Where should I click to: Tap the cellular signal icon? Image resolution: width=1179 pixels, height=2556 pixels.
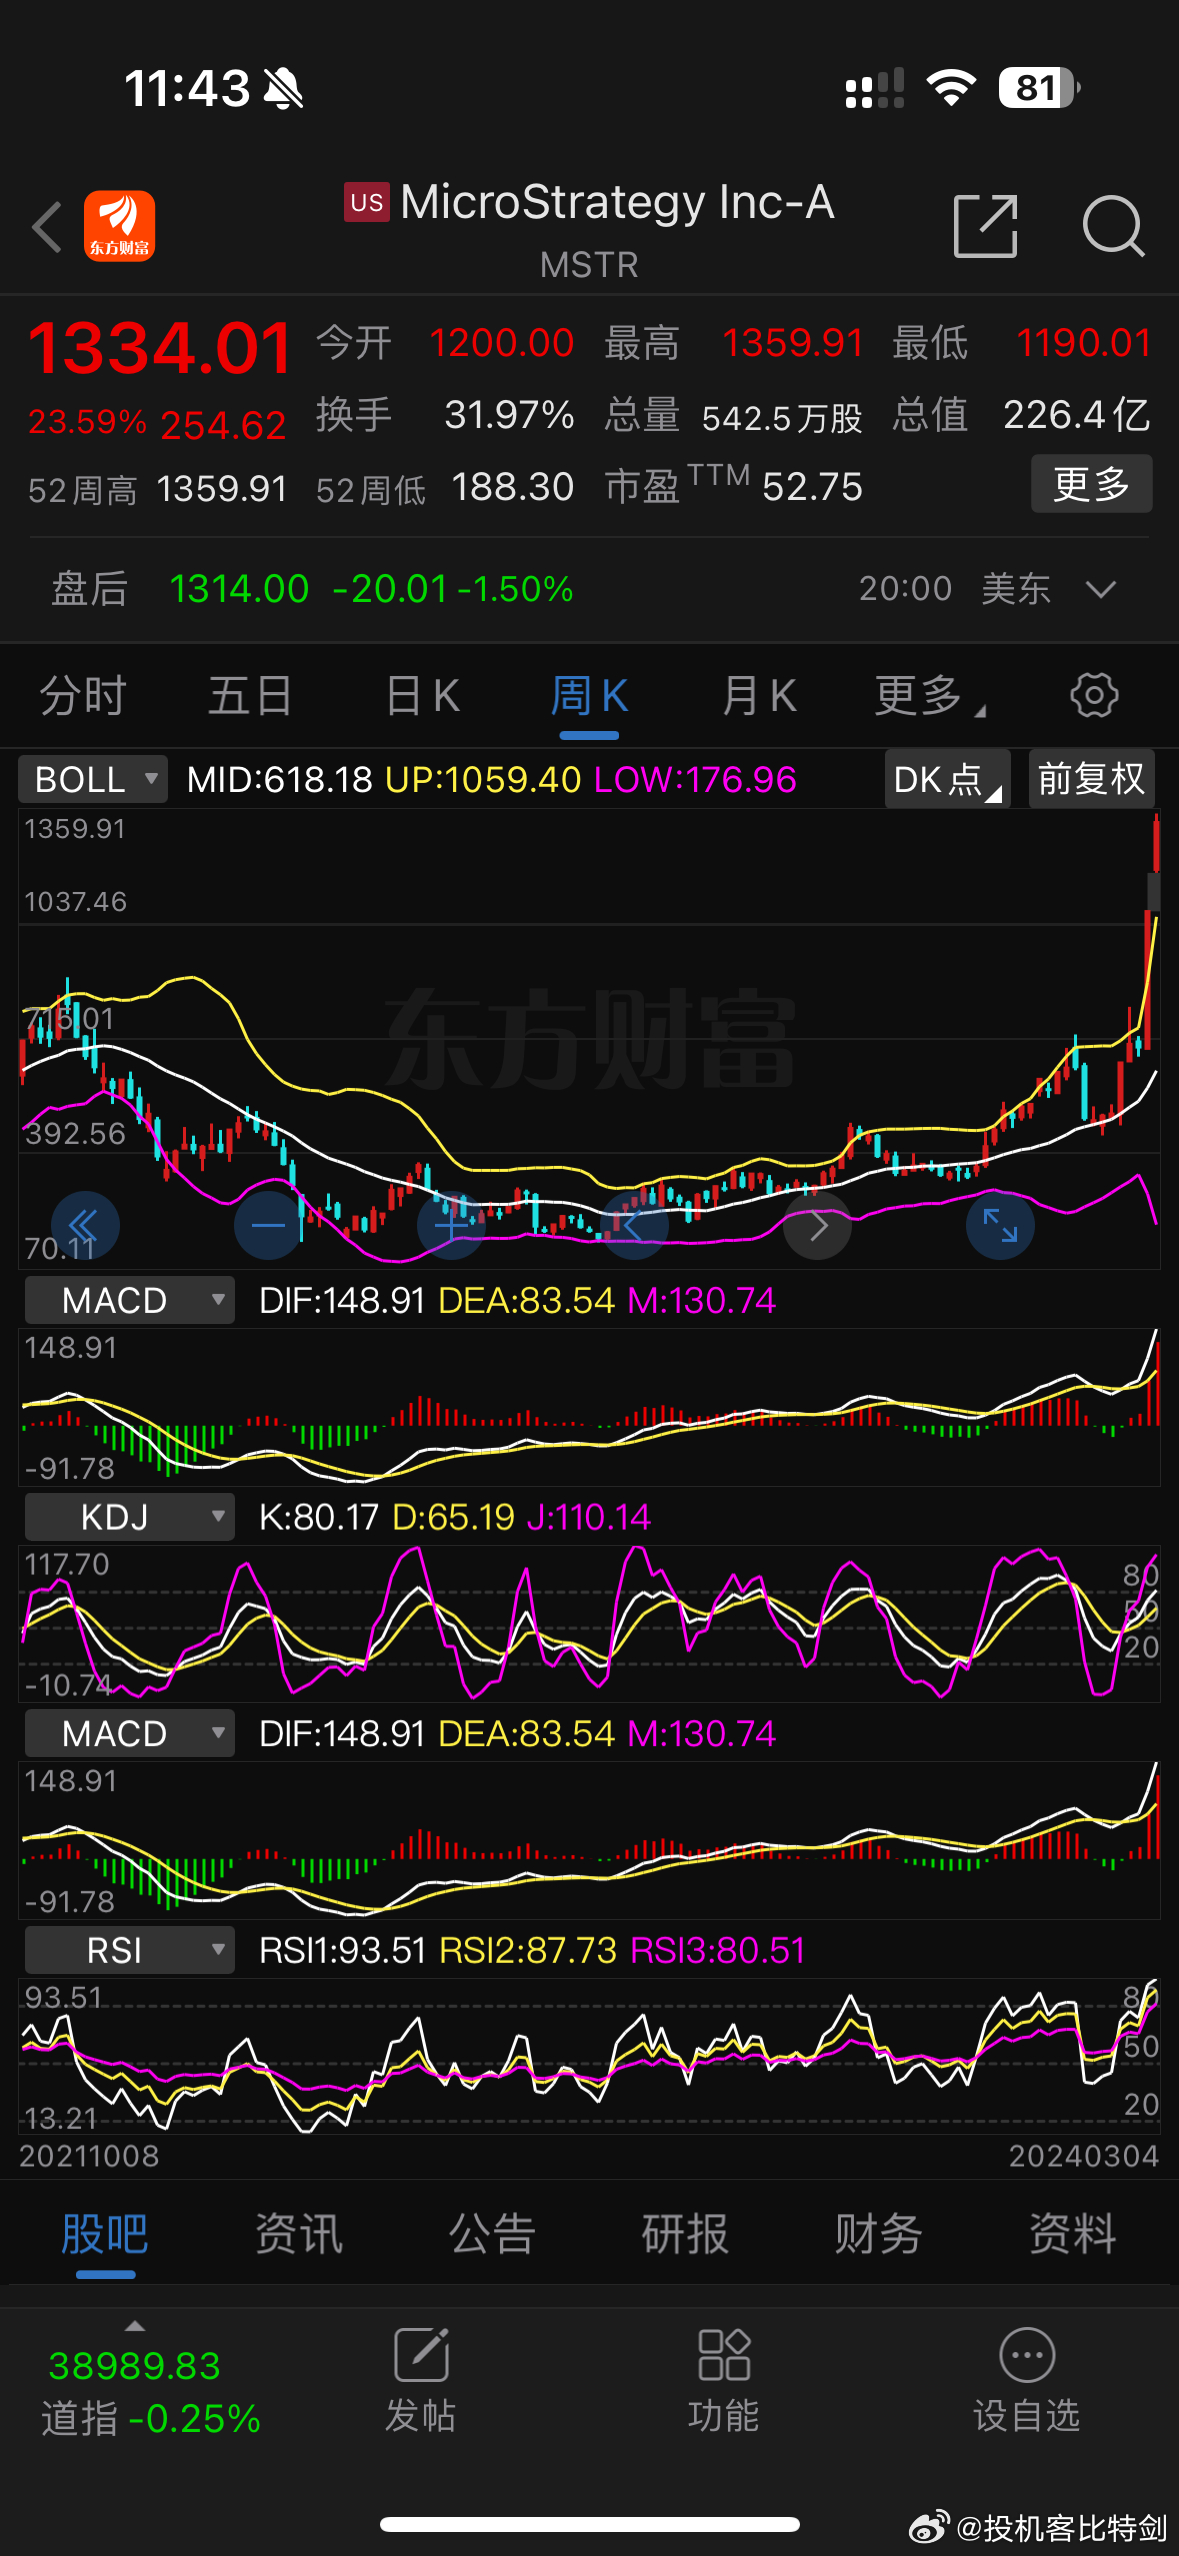(875, 88)
